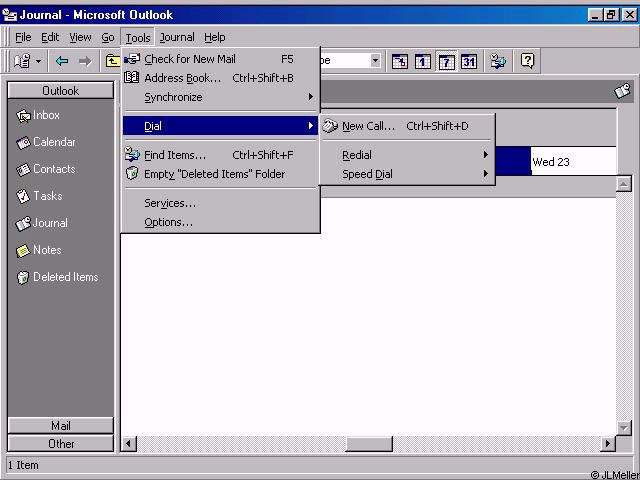
Task: Click the Wed 23 timeline date header
Action: [x=573, y=162]
